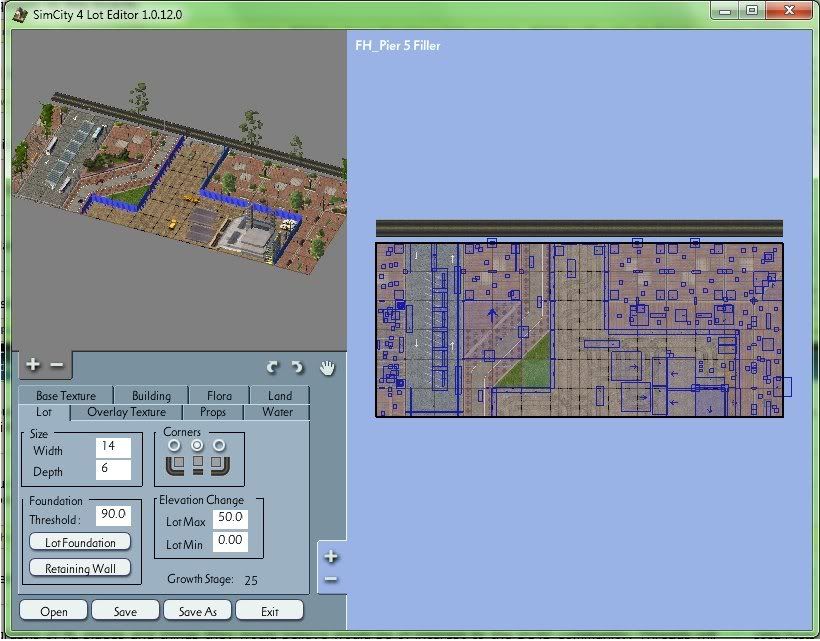Click the Lot Foundation button
This screenshot has height=641, width=820.
(80, 542)
